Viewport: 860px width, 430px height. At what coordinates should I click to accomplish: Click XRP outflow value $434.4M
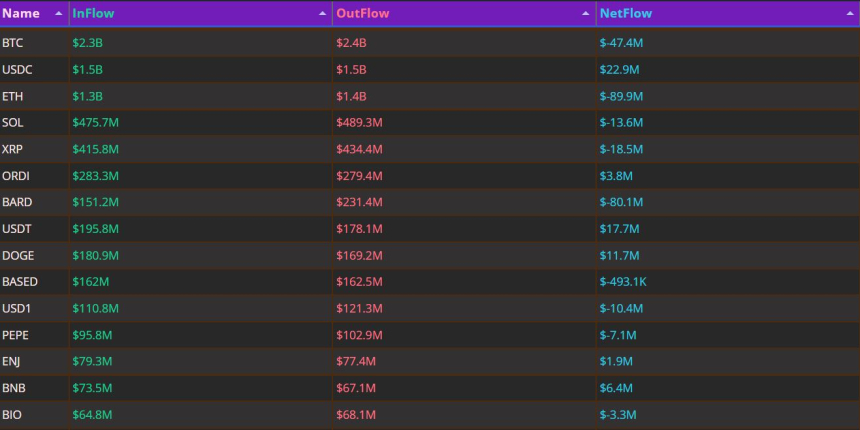tap(359, 149)
